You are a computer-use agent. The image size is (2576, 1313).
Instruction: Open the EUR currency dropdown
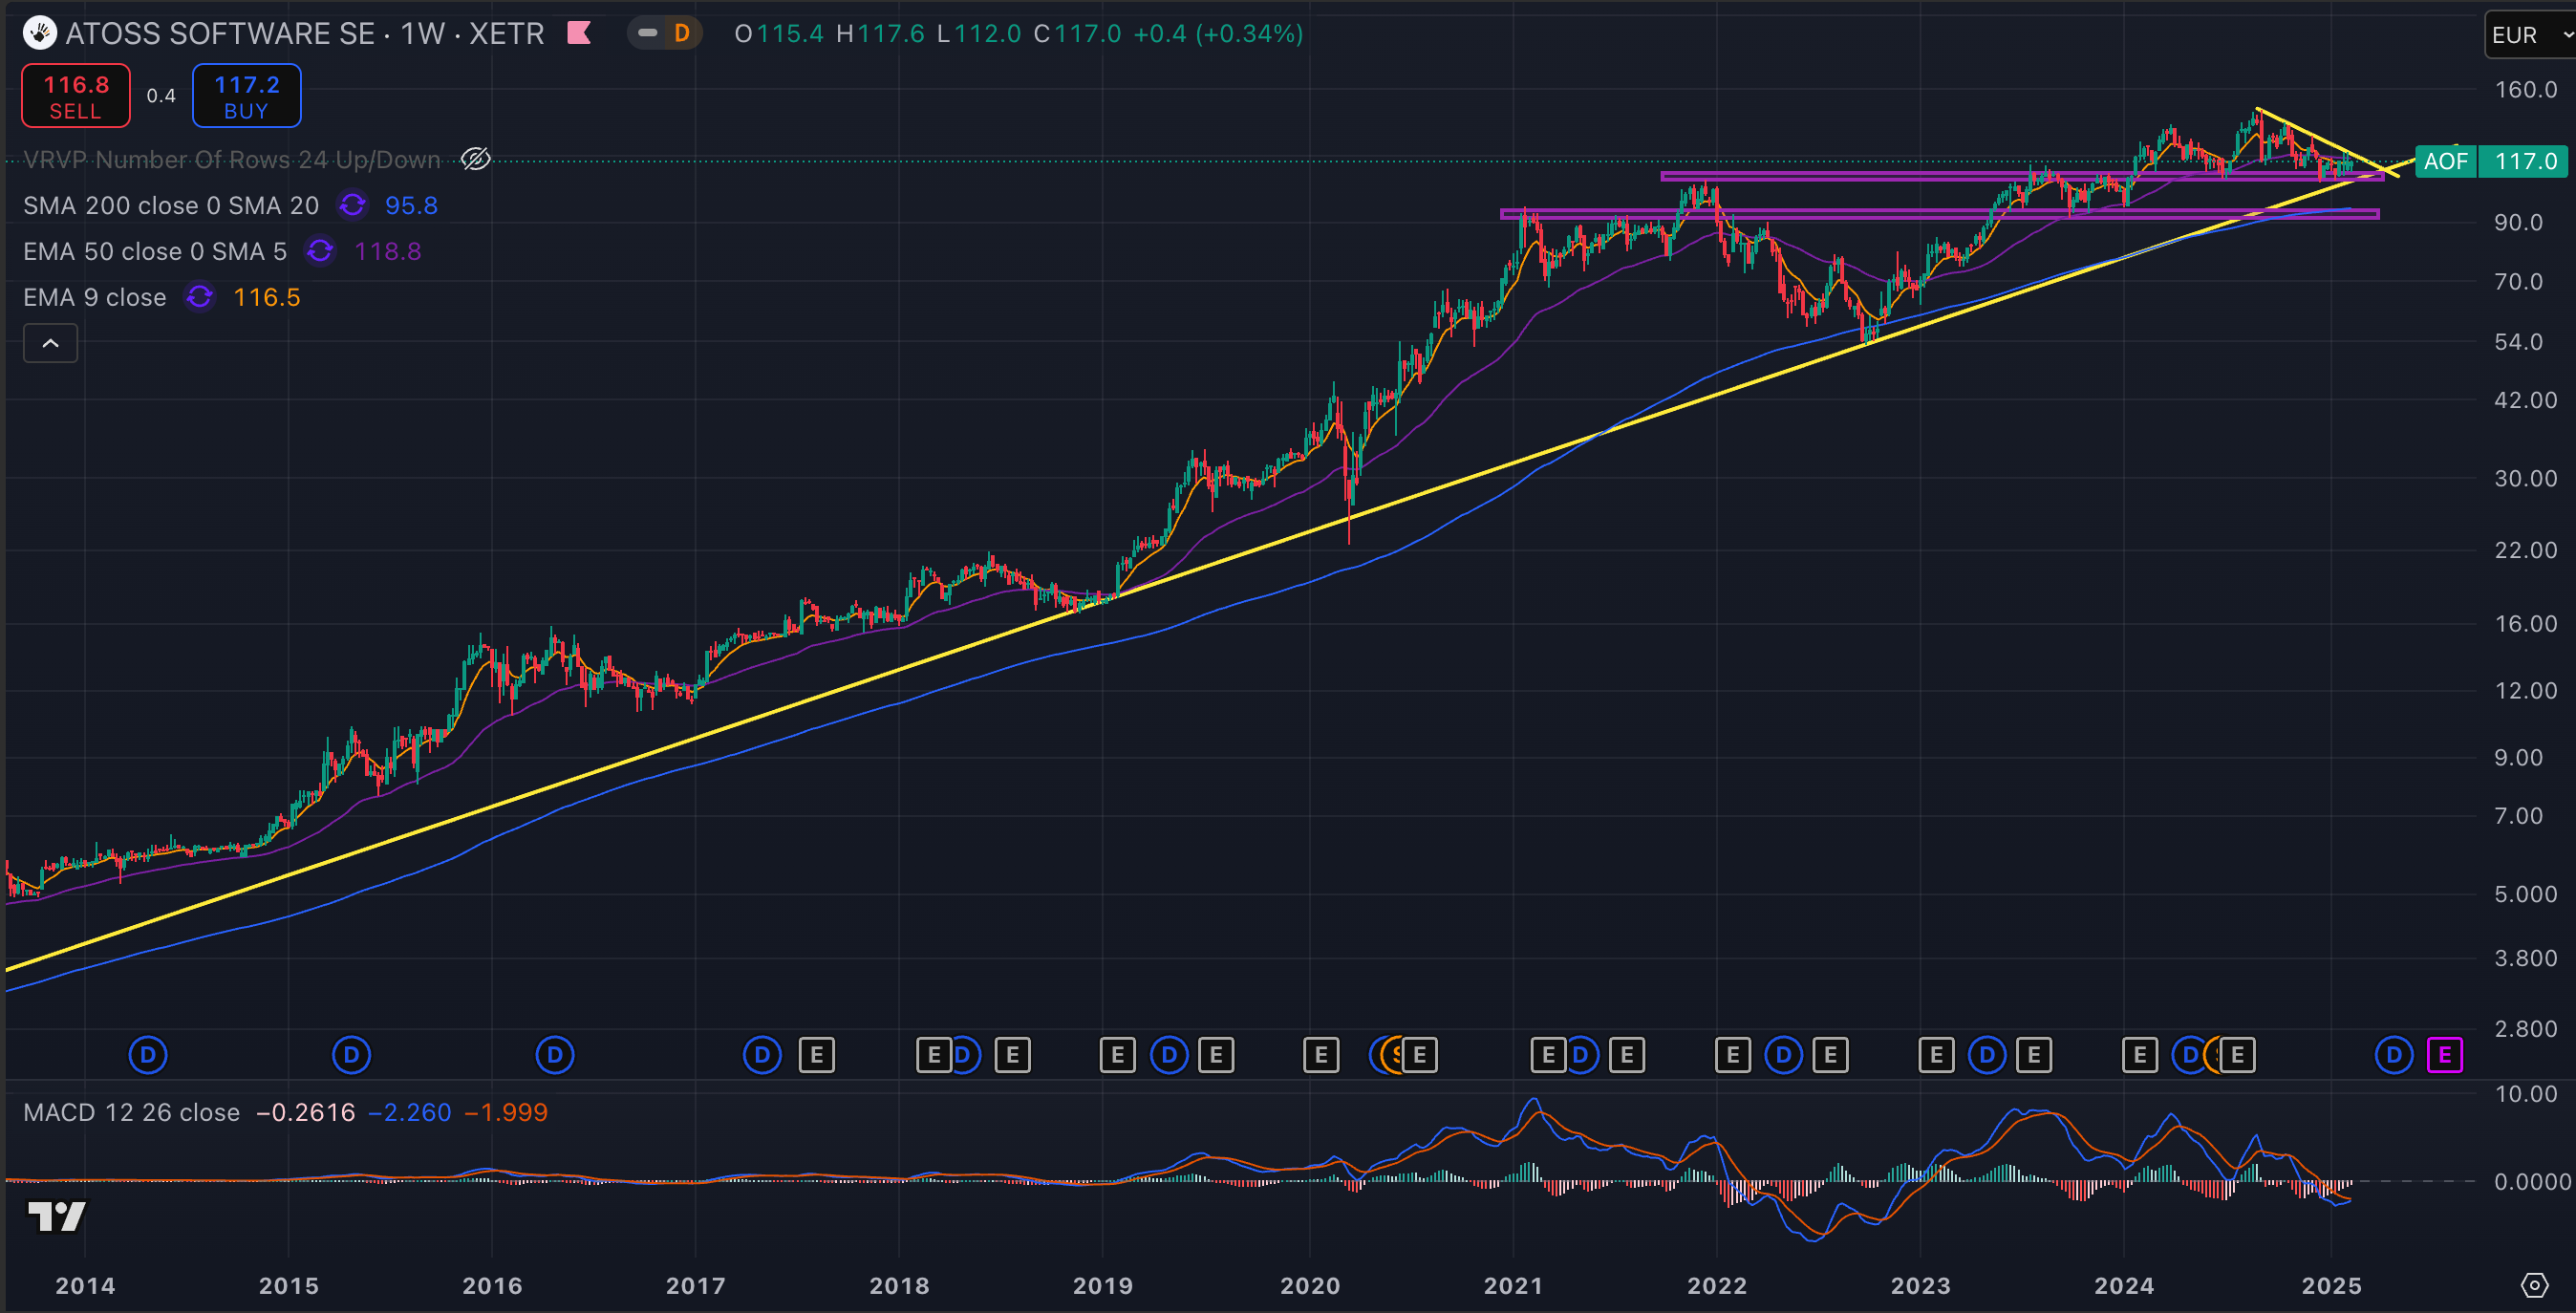2530,35
